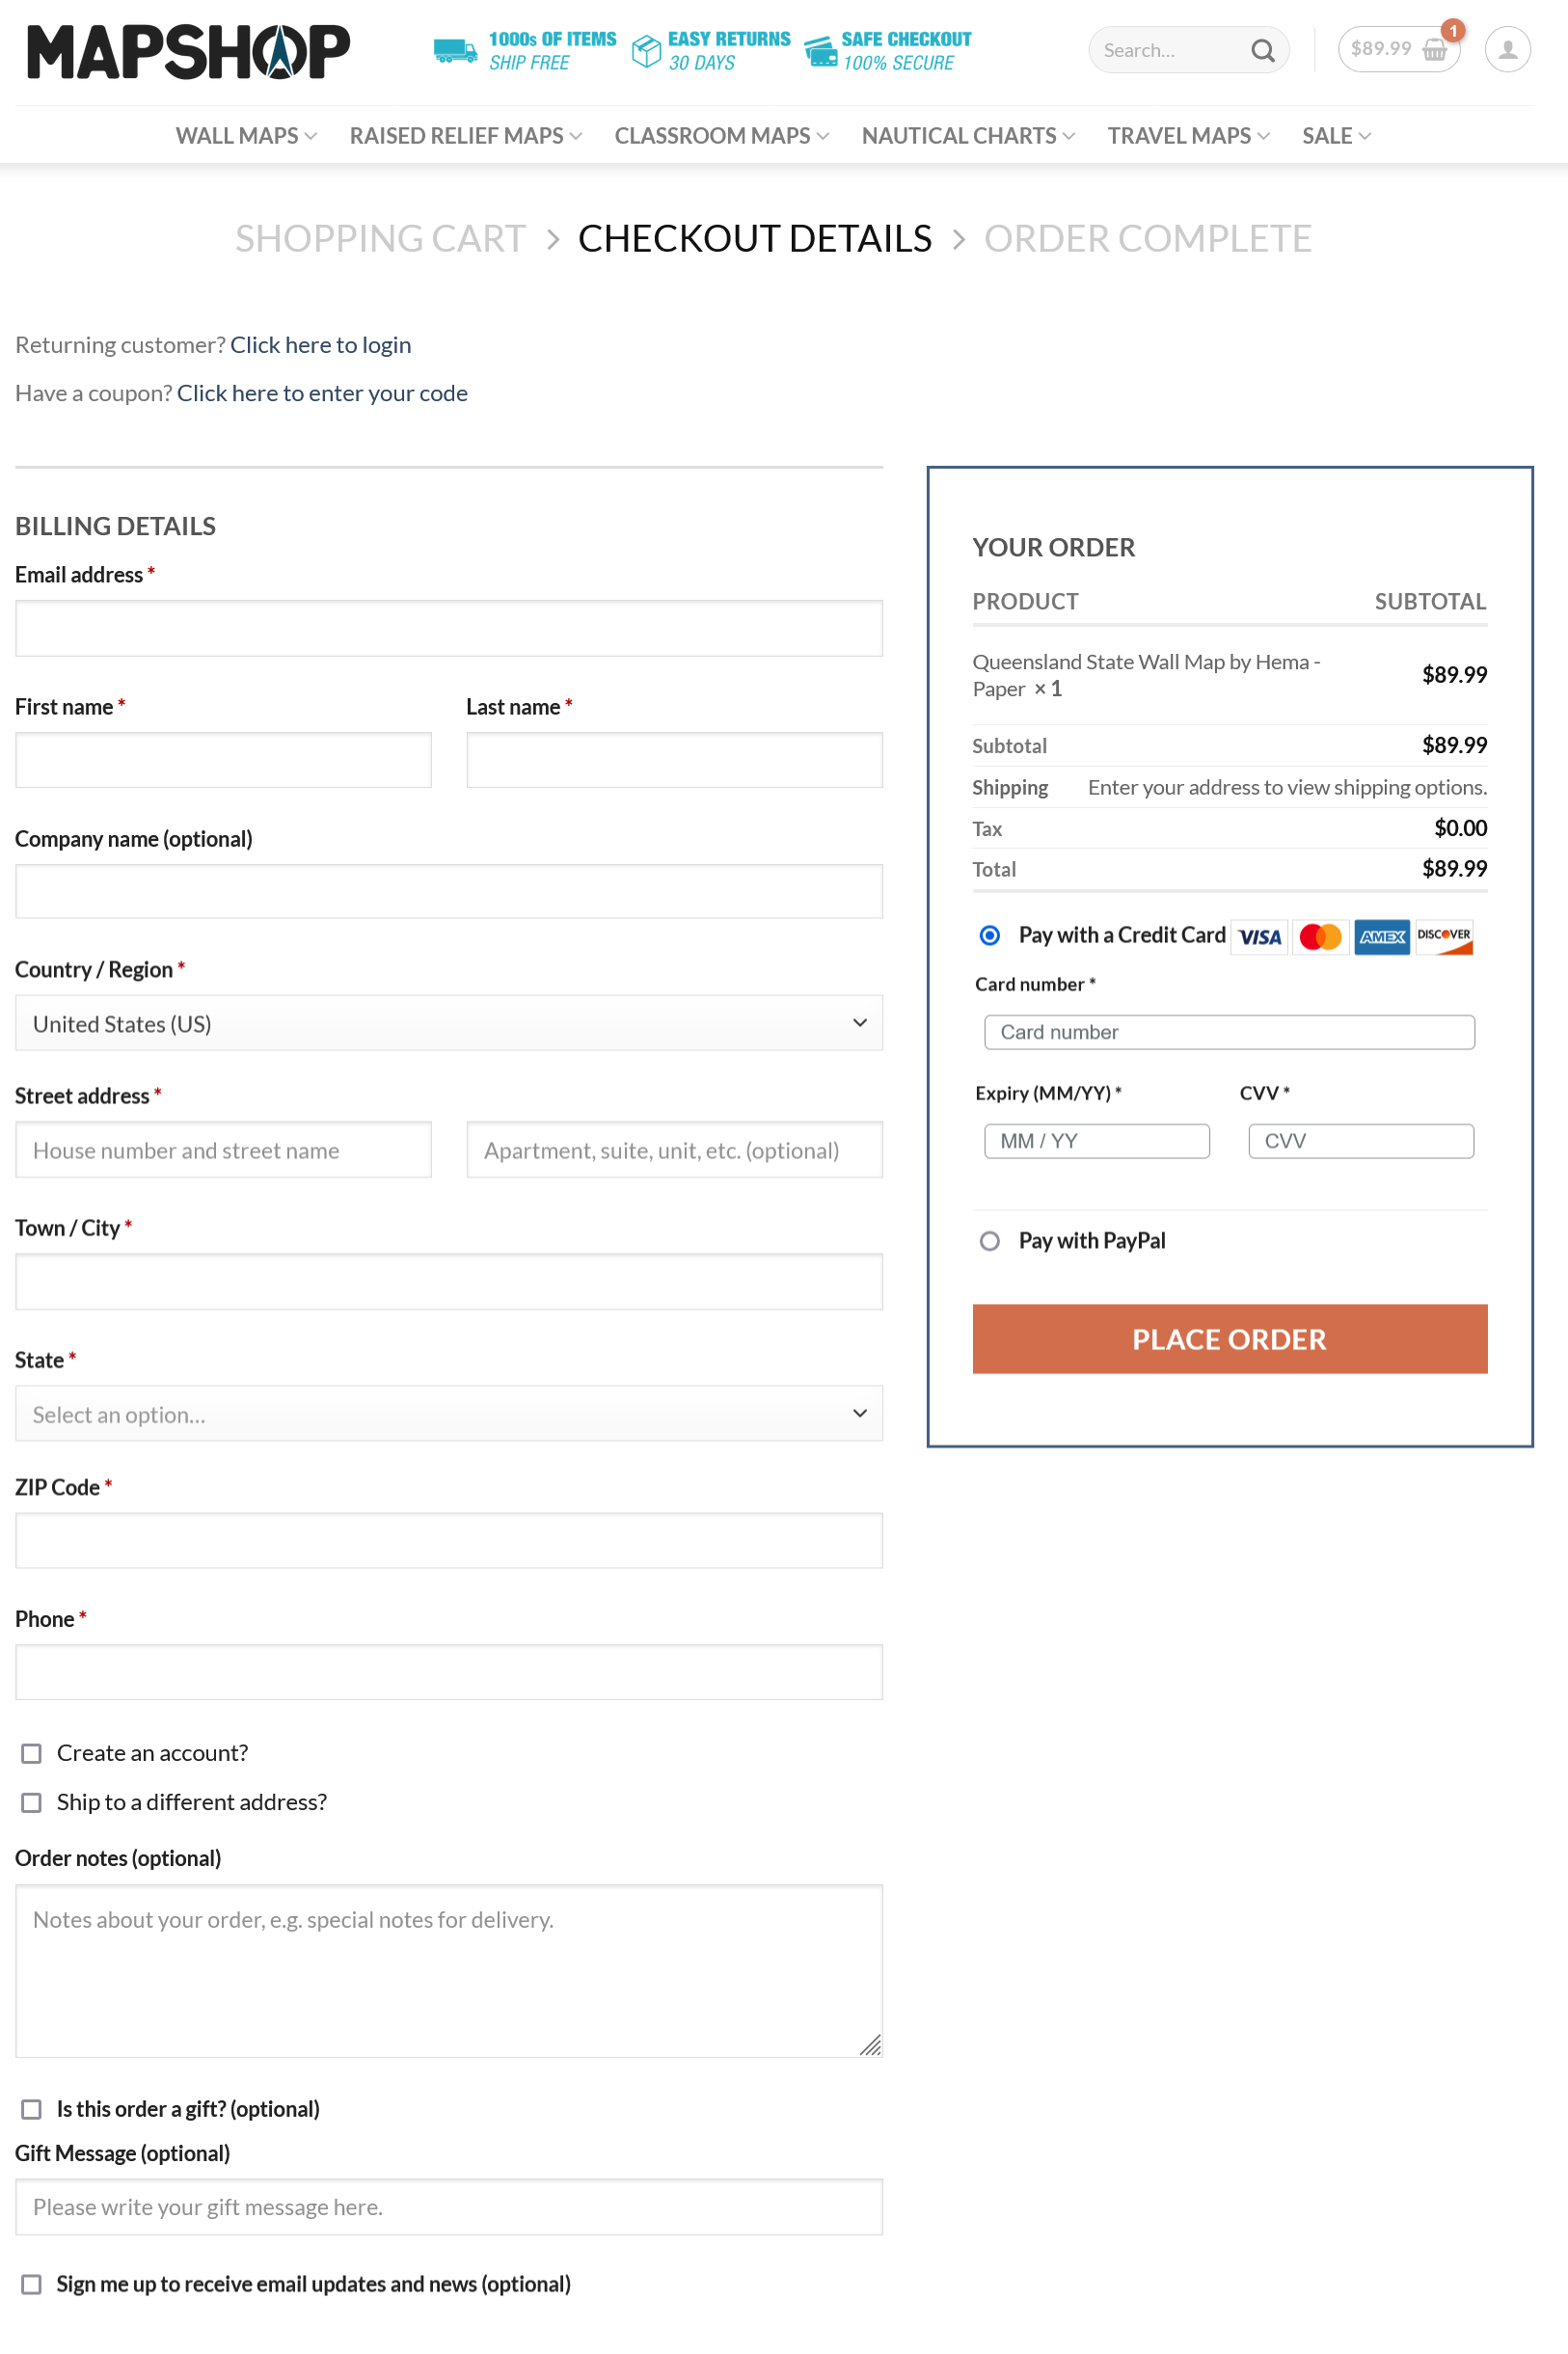The image size is (1568, 2354).
Task: Open the Country / Region dropdown
Action: coord(448,1023)
